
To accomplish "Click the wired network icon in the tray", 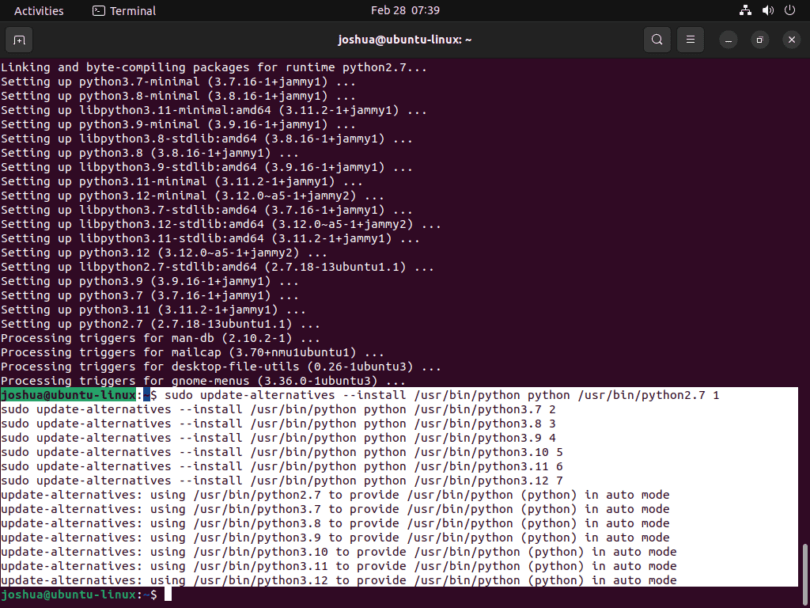I will (745, 10).
